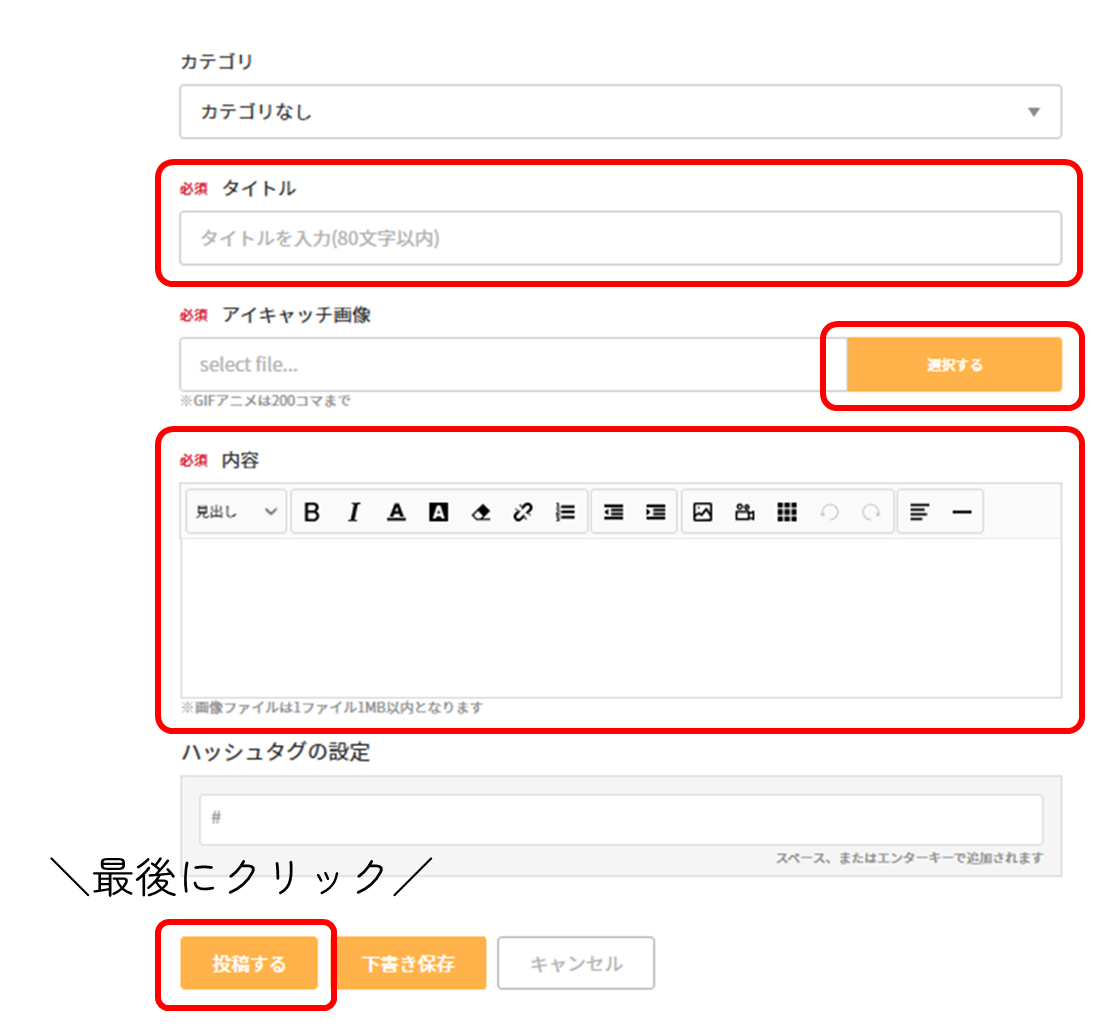Screen dimensions: 1097x1024
Task: Insert a numbered list
Action: [x=565, y=512]
